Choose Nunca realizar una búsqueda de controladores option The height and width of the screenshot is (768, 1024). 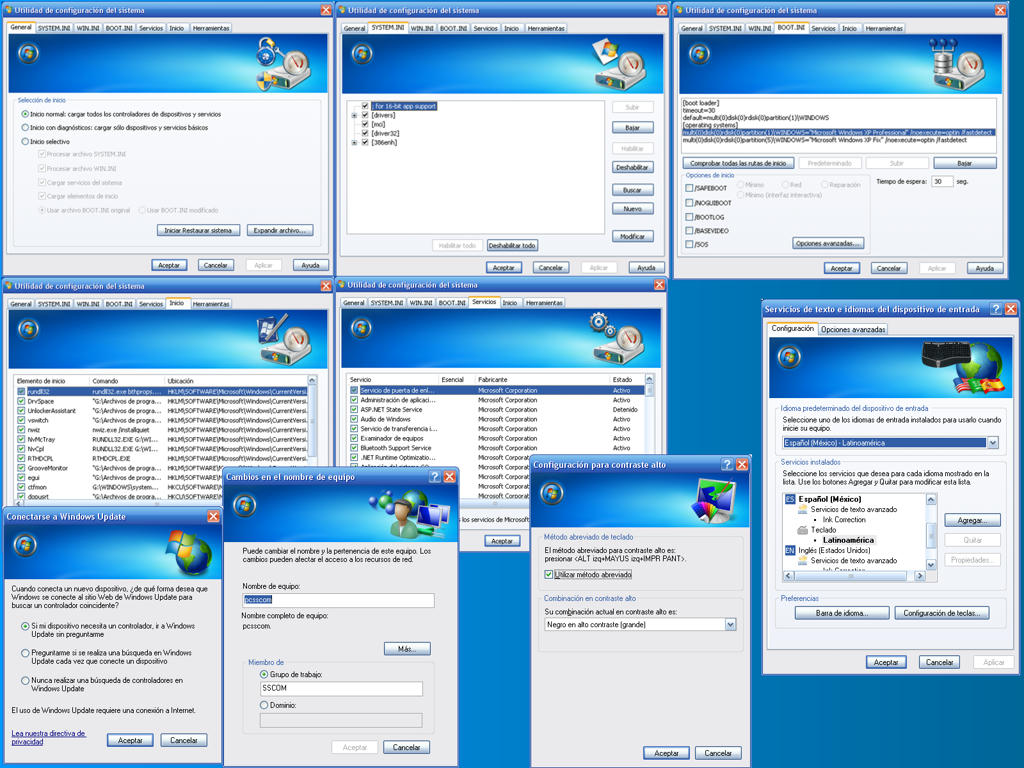(x=25, y=680)
